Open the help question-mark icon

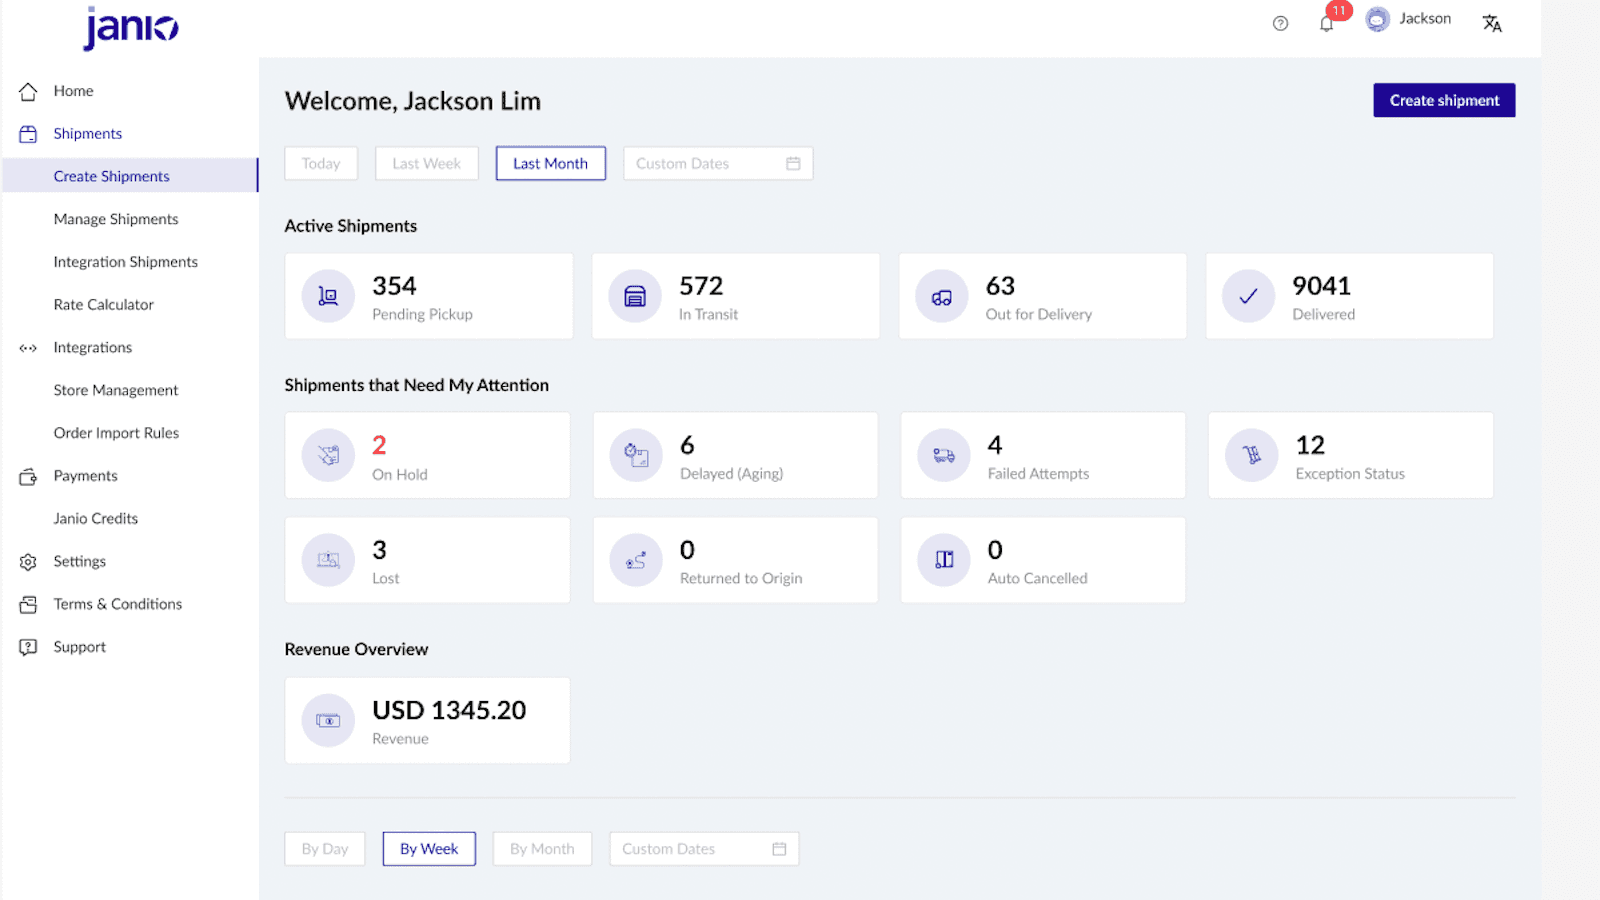[1280, 23]
